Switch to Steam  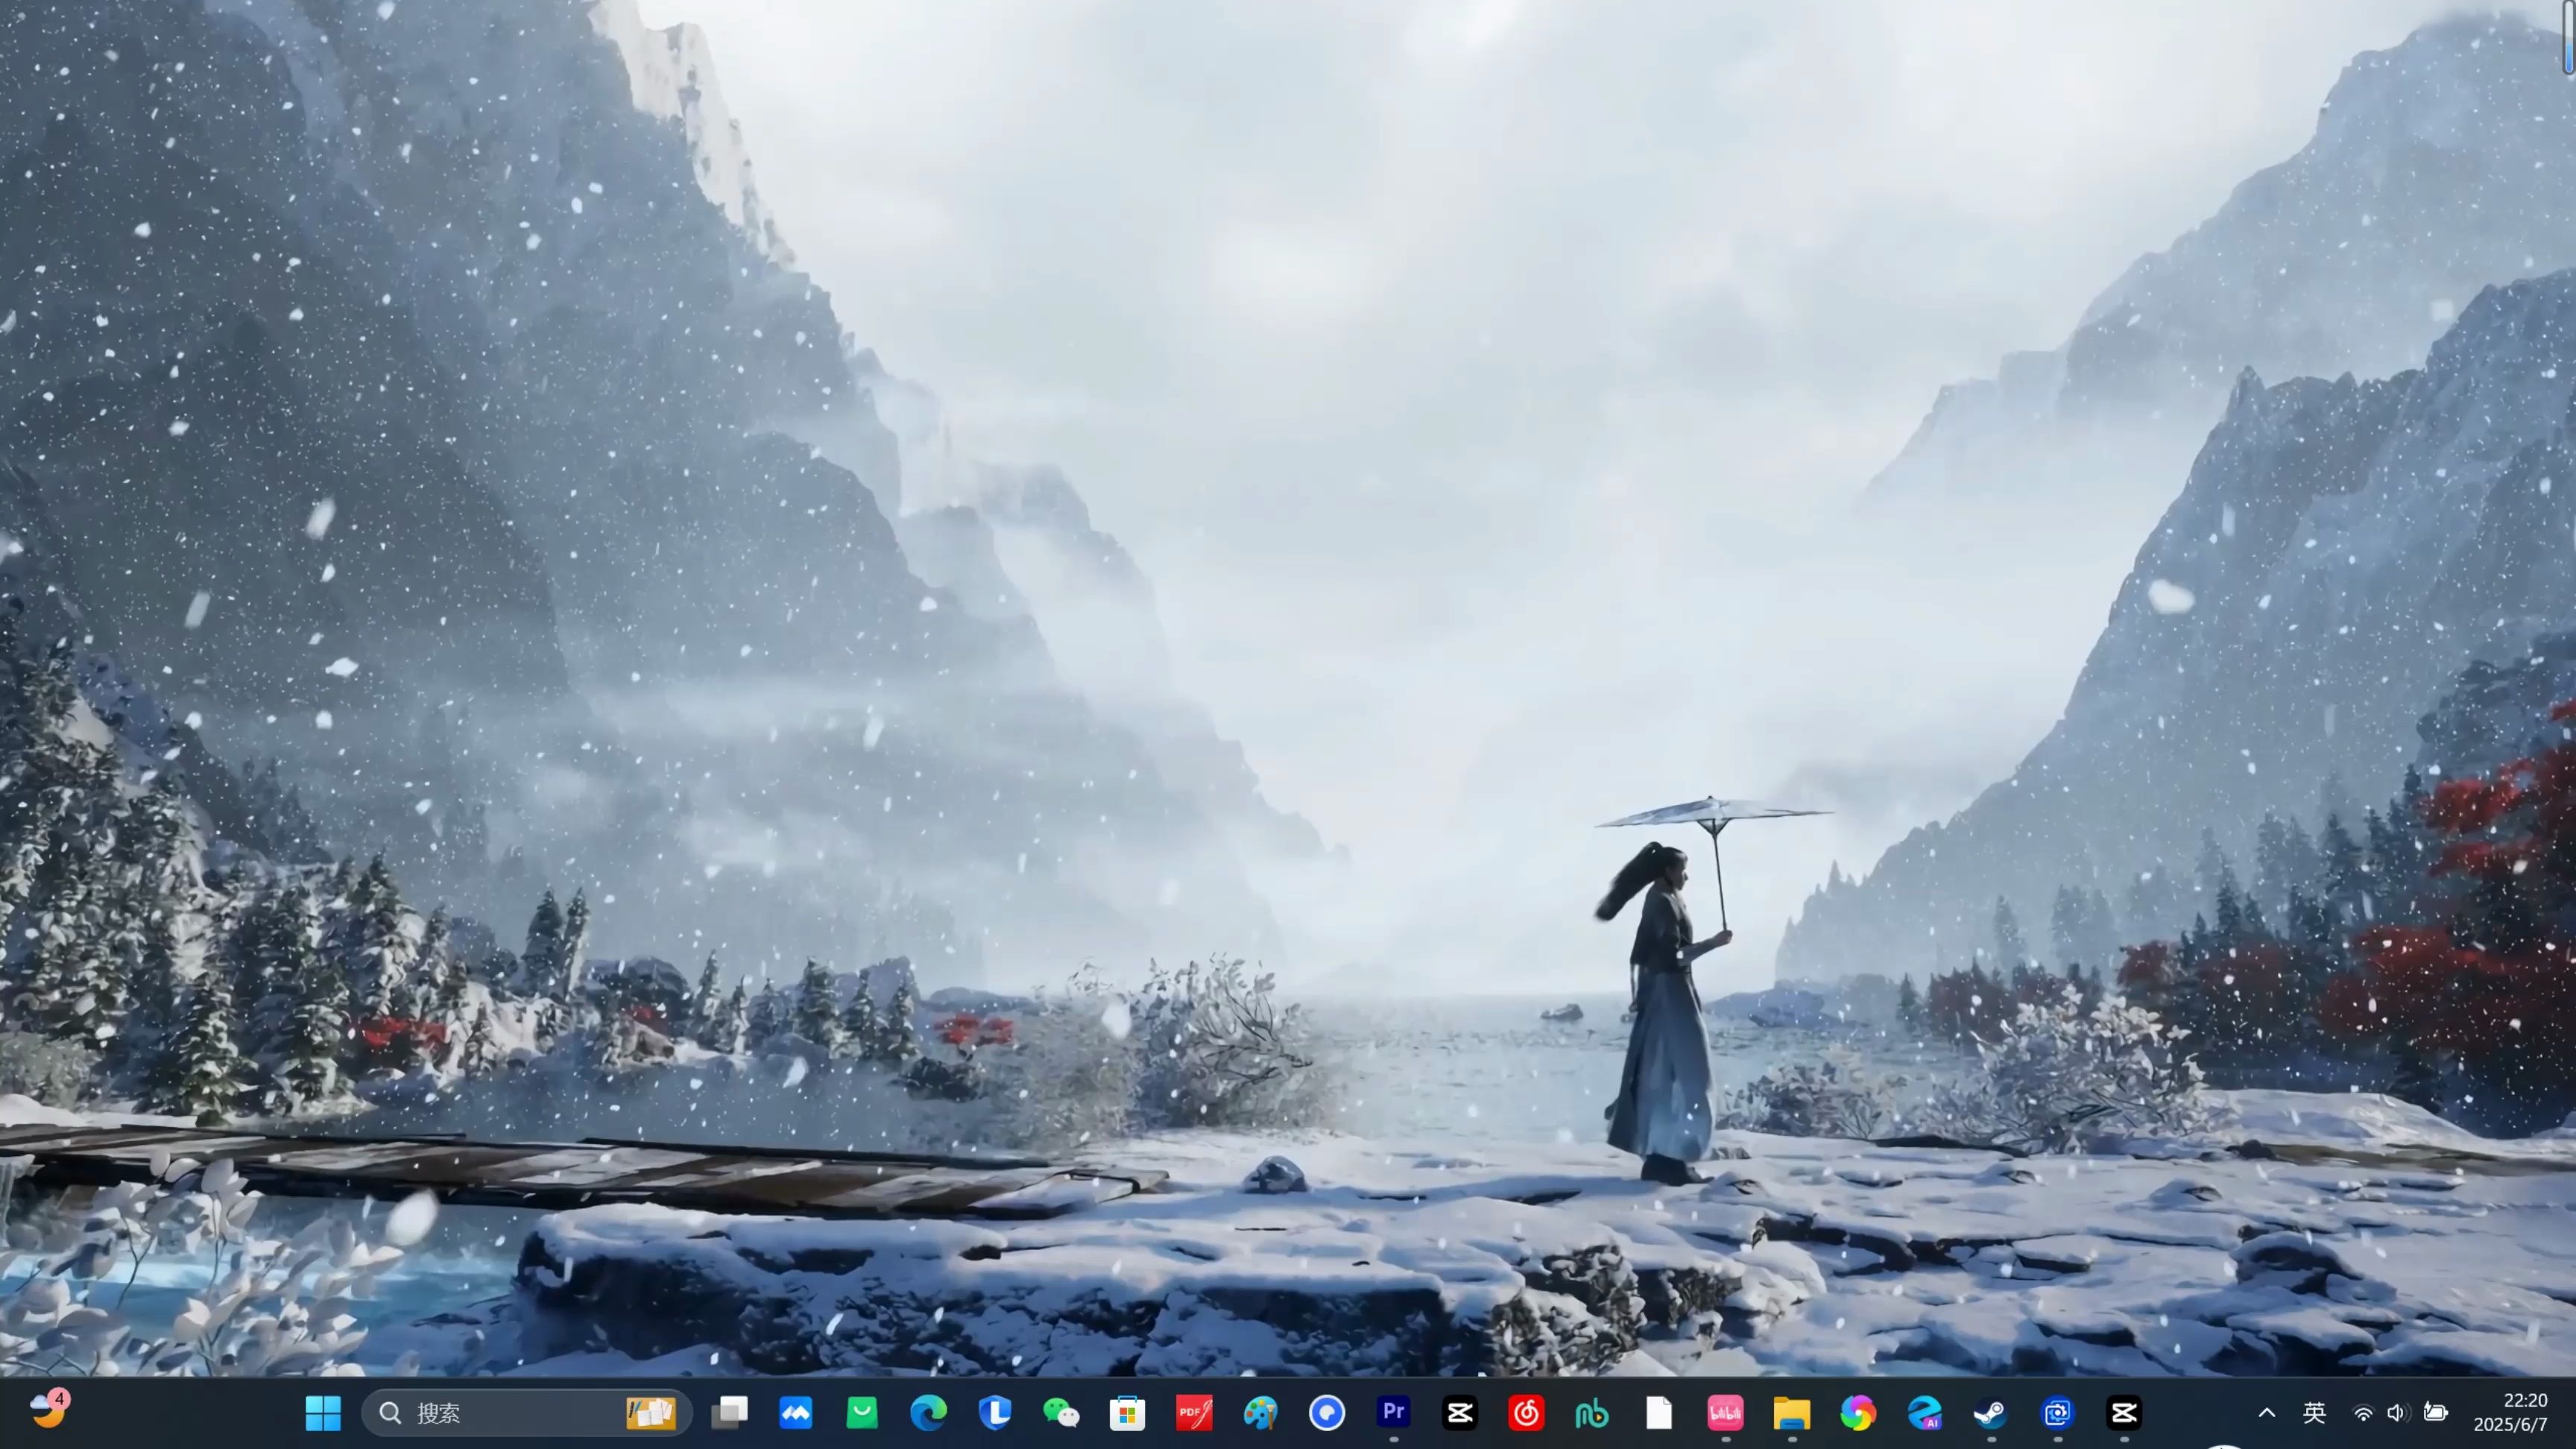click(x=1991, y=1413)
